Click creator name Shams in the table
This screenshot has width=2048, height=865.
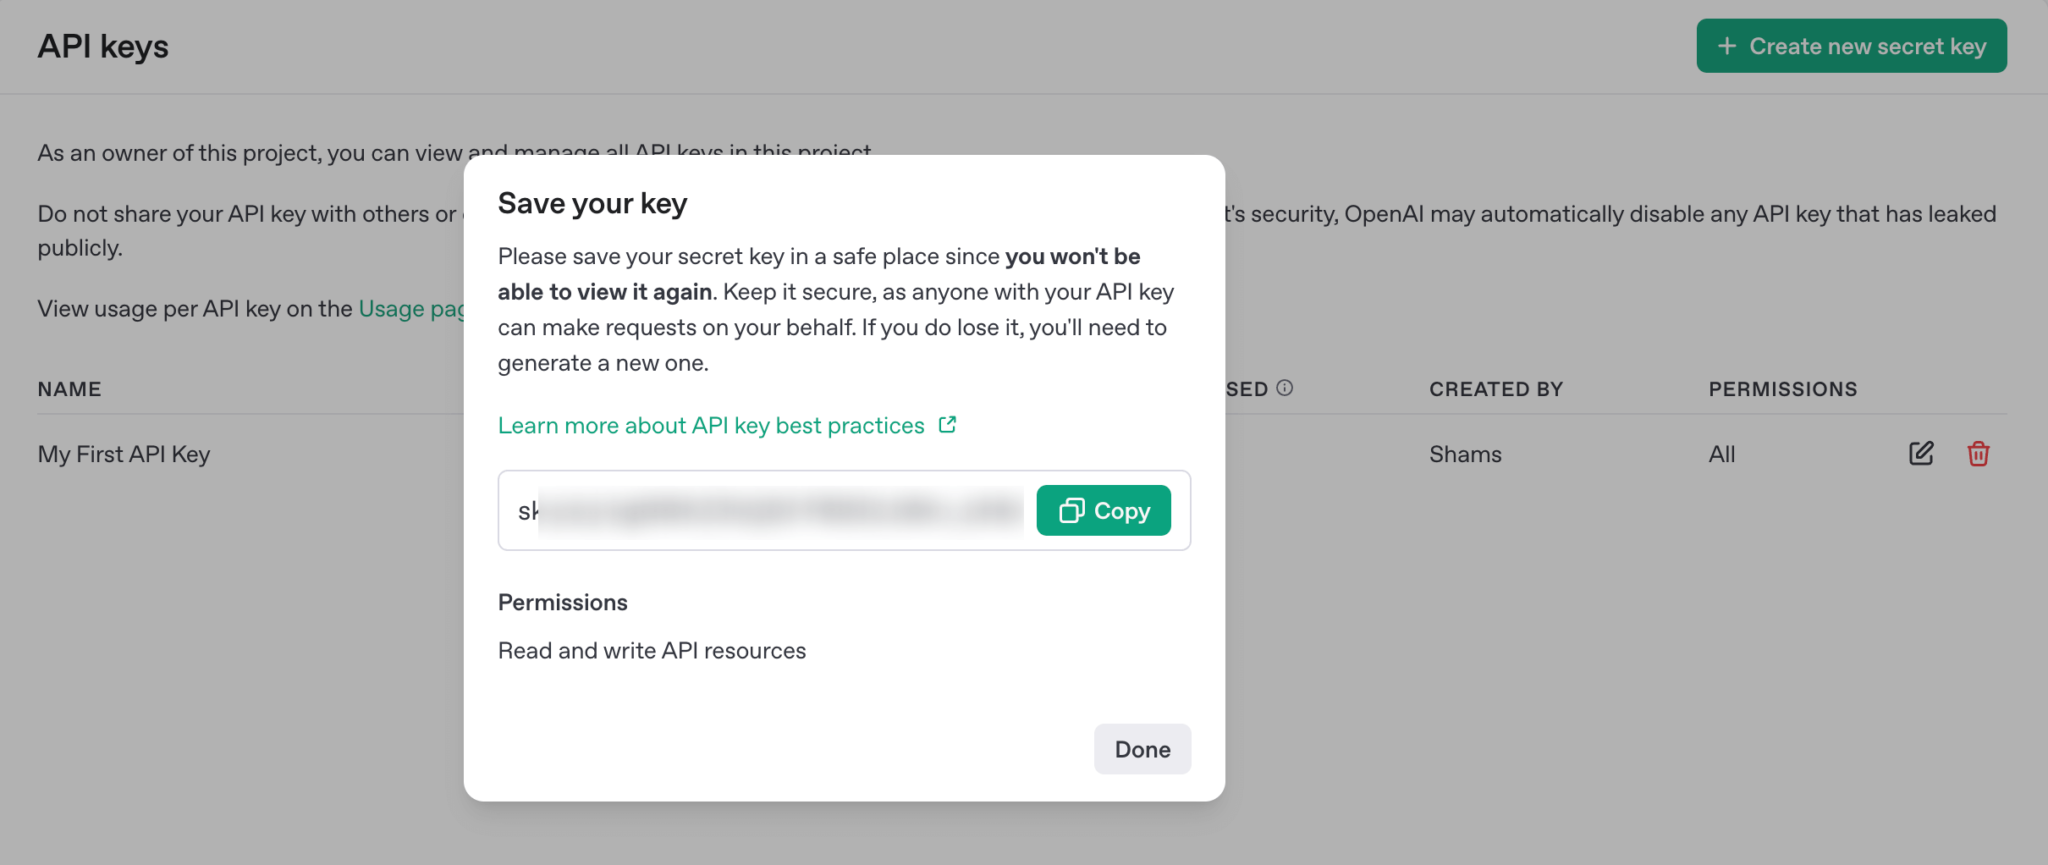(1465, 454)
